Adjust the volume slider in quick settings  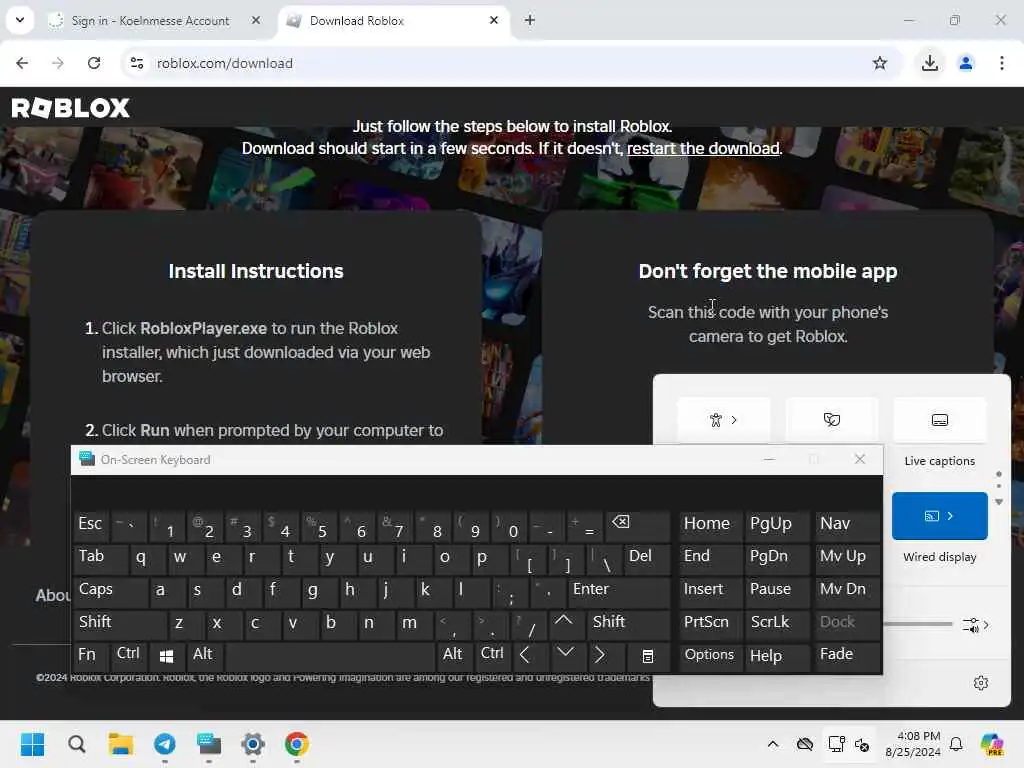[918, 624]
